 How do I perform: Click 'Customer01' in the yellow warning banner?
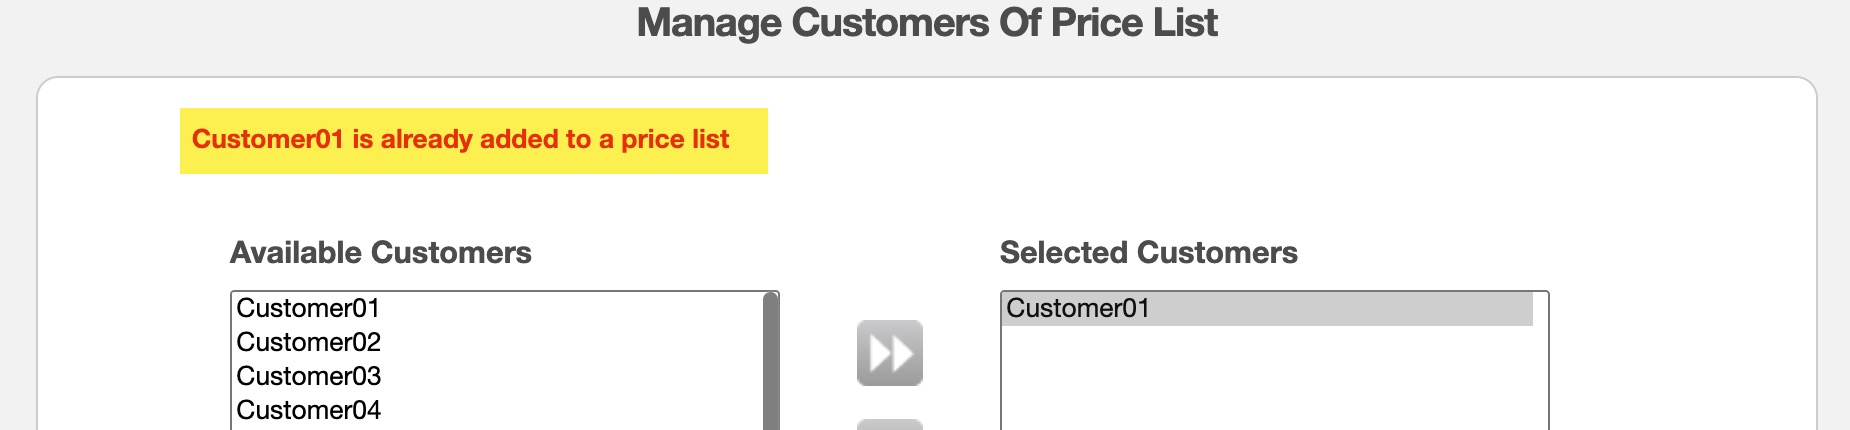tap(267, 139)
